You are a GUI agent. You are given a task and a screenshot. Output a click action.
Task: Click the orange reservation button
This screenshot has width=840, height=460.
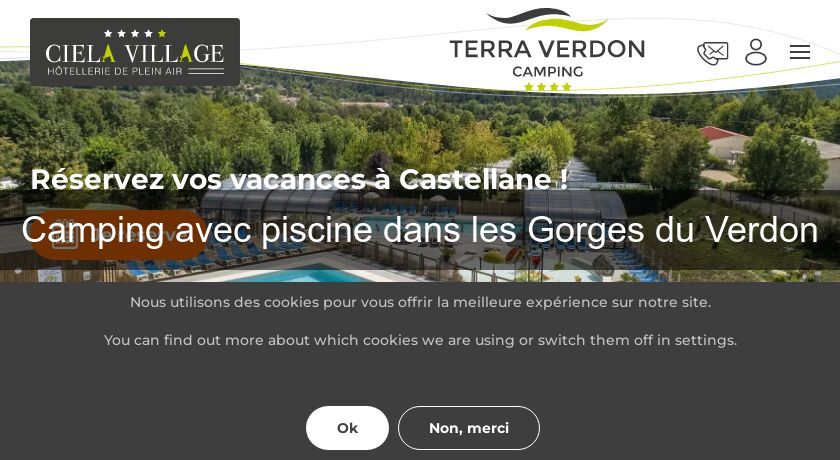coord(119,235)
